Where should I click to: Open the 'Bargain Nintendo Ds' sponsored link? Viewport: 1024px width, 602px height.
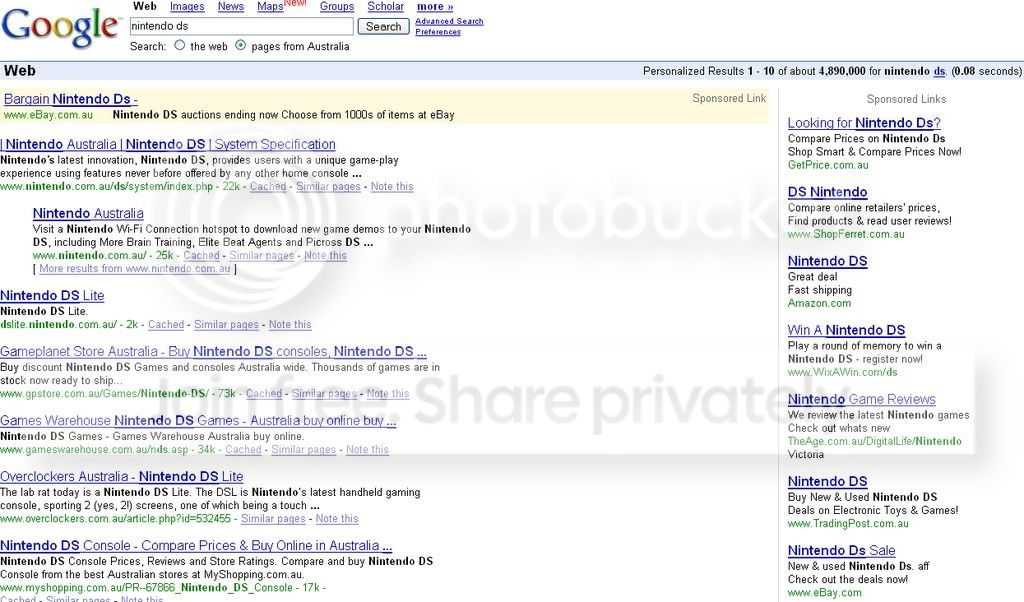point(71,99)
